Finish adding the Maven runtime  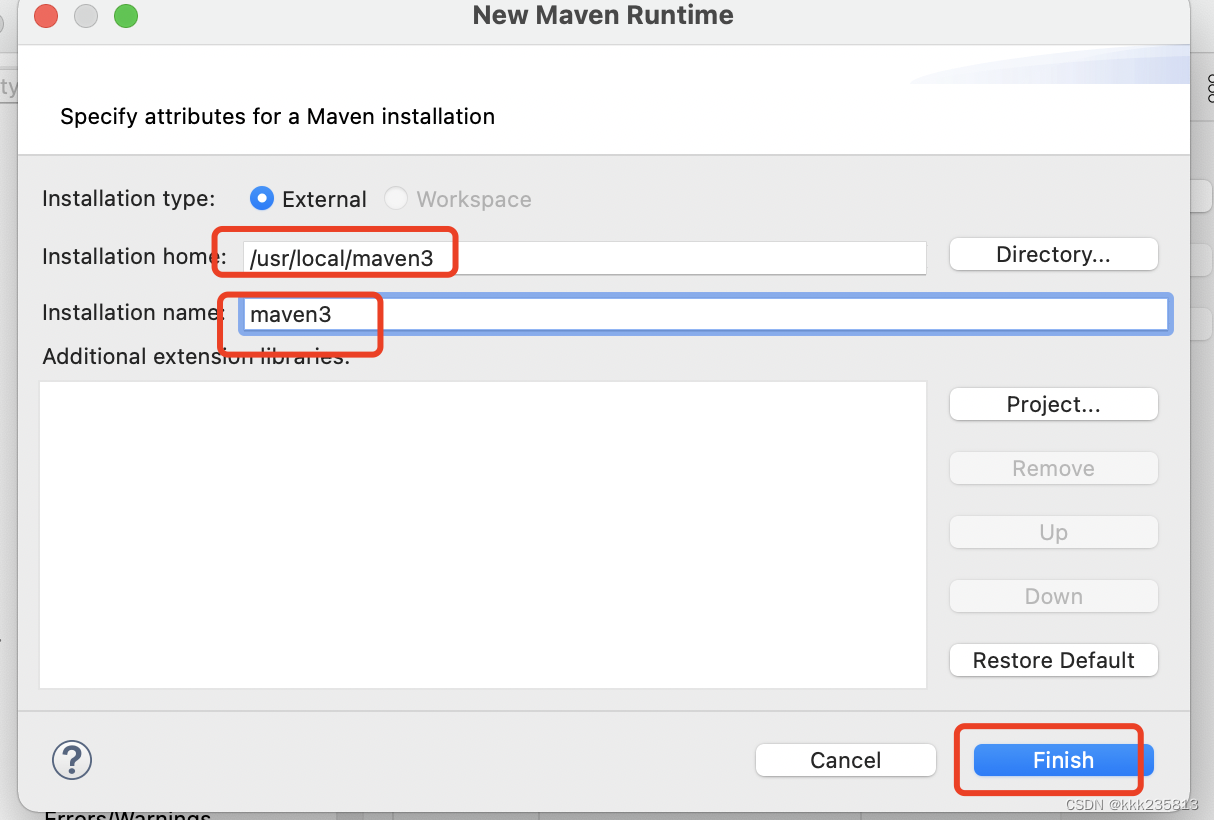pyautogui.click(x=1062, y=760)
